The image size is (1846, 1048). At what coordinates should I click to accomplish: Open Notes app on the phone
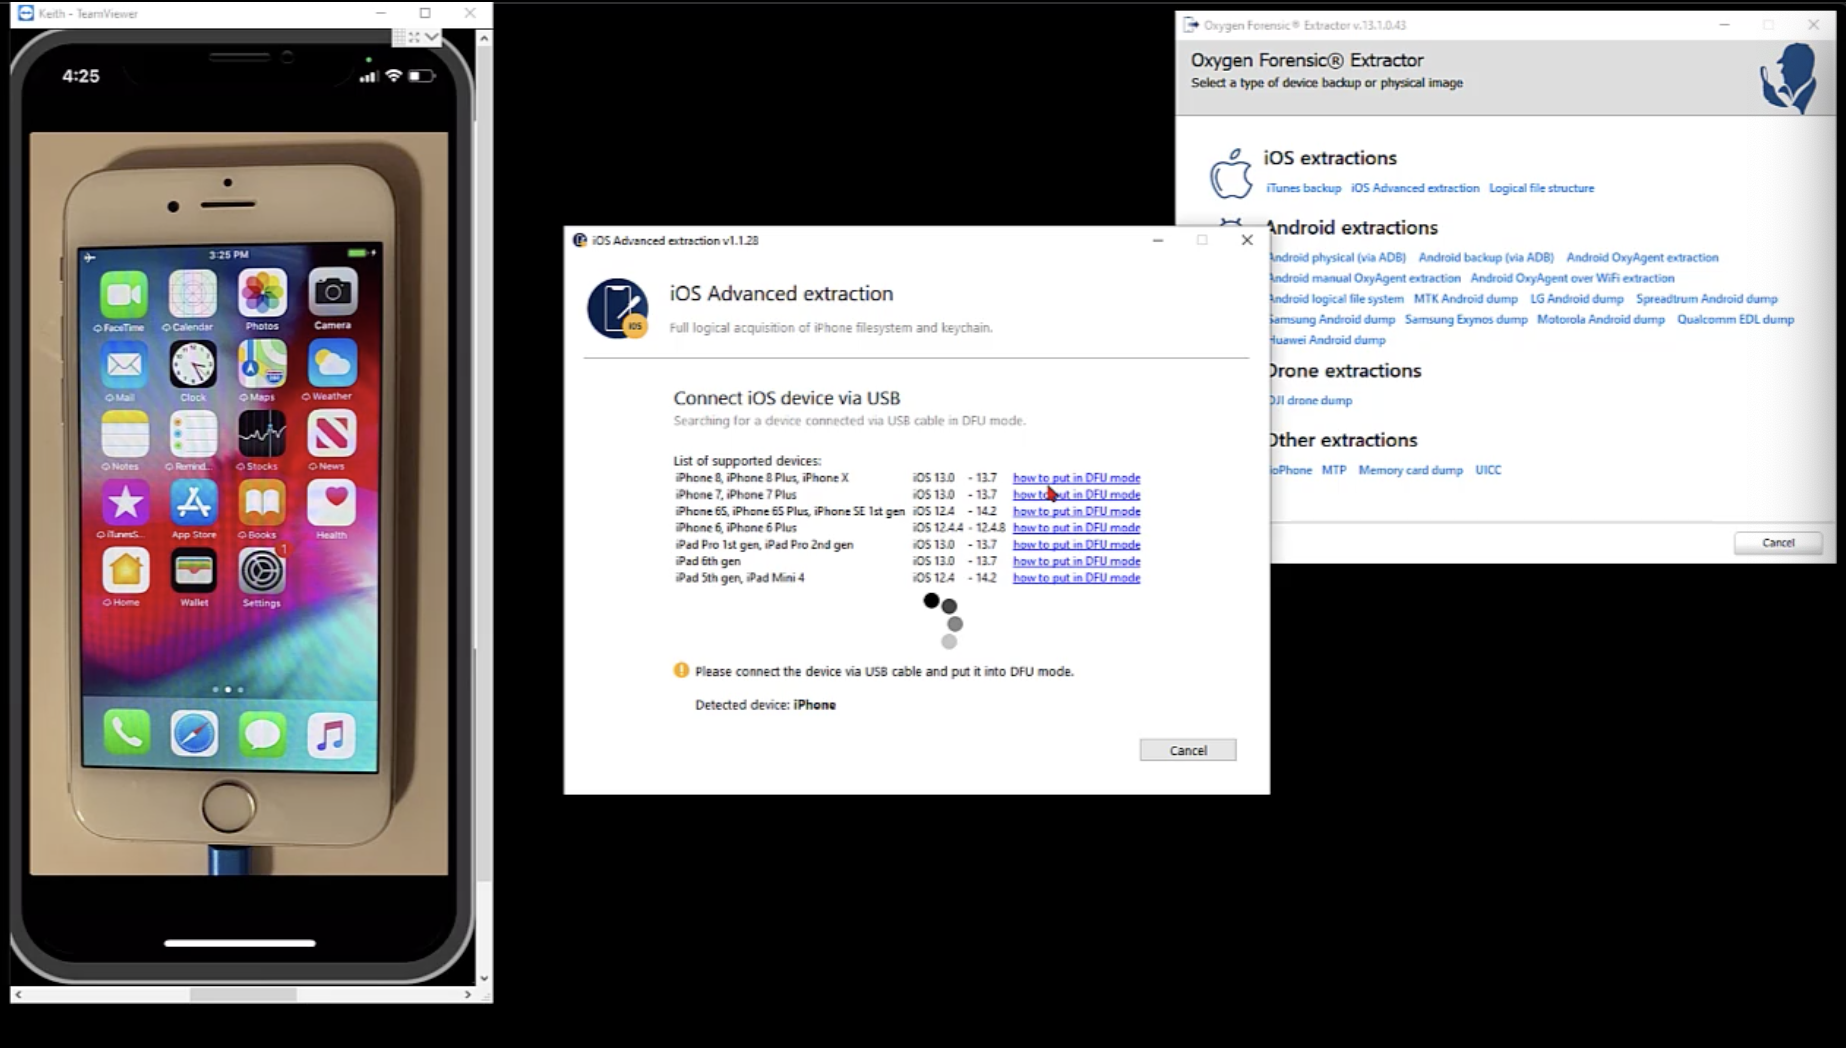pos(125,434)
